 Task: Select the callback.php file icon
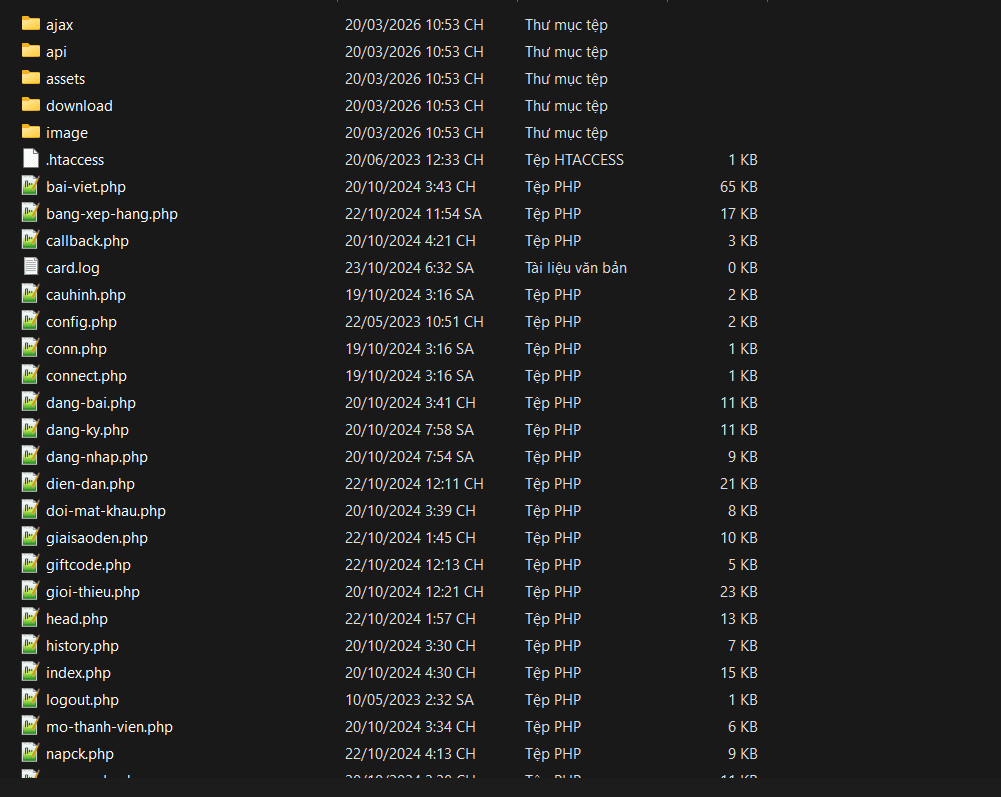pos(31,239)
